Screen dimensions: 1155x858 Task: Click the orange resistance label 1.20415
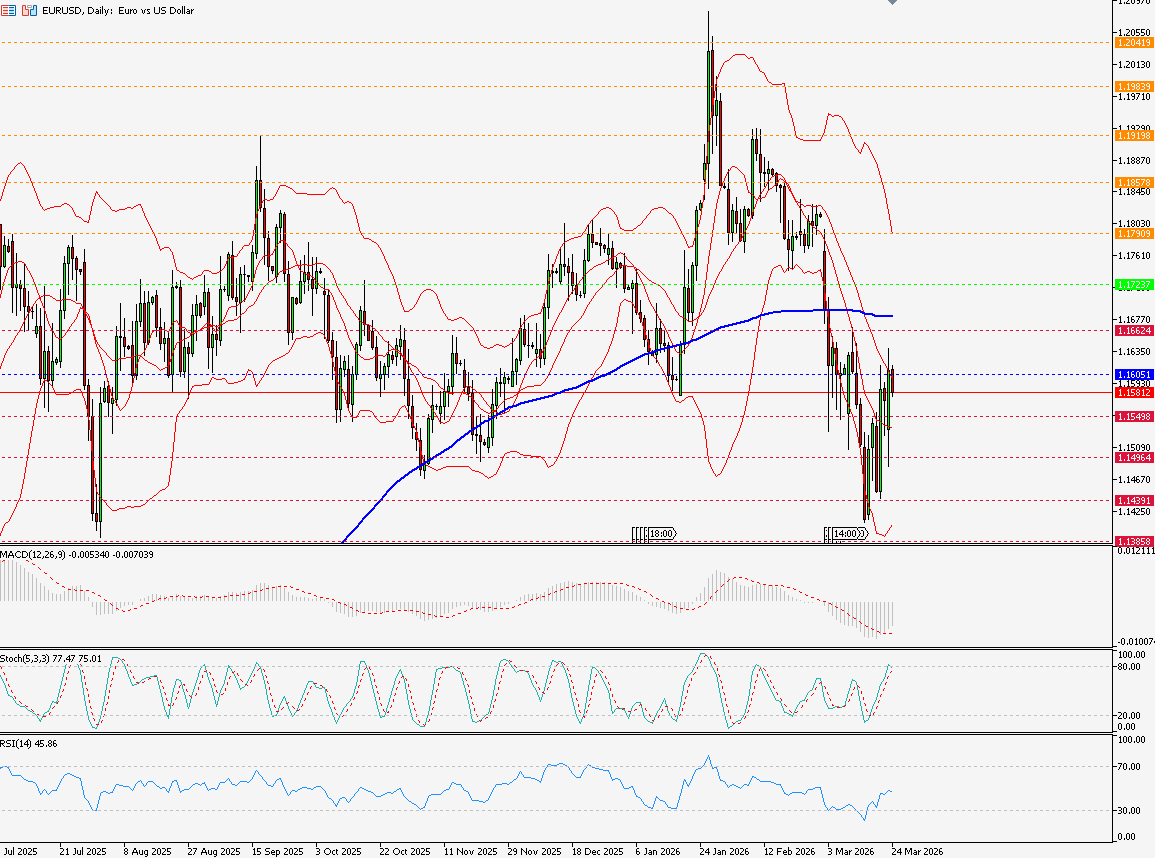click(1133, 44)
